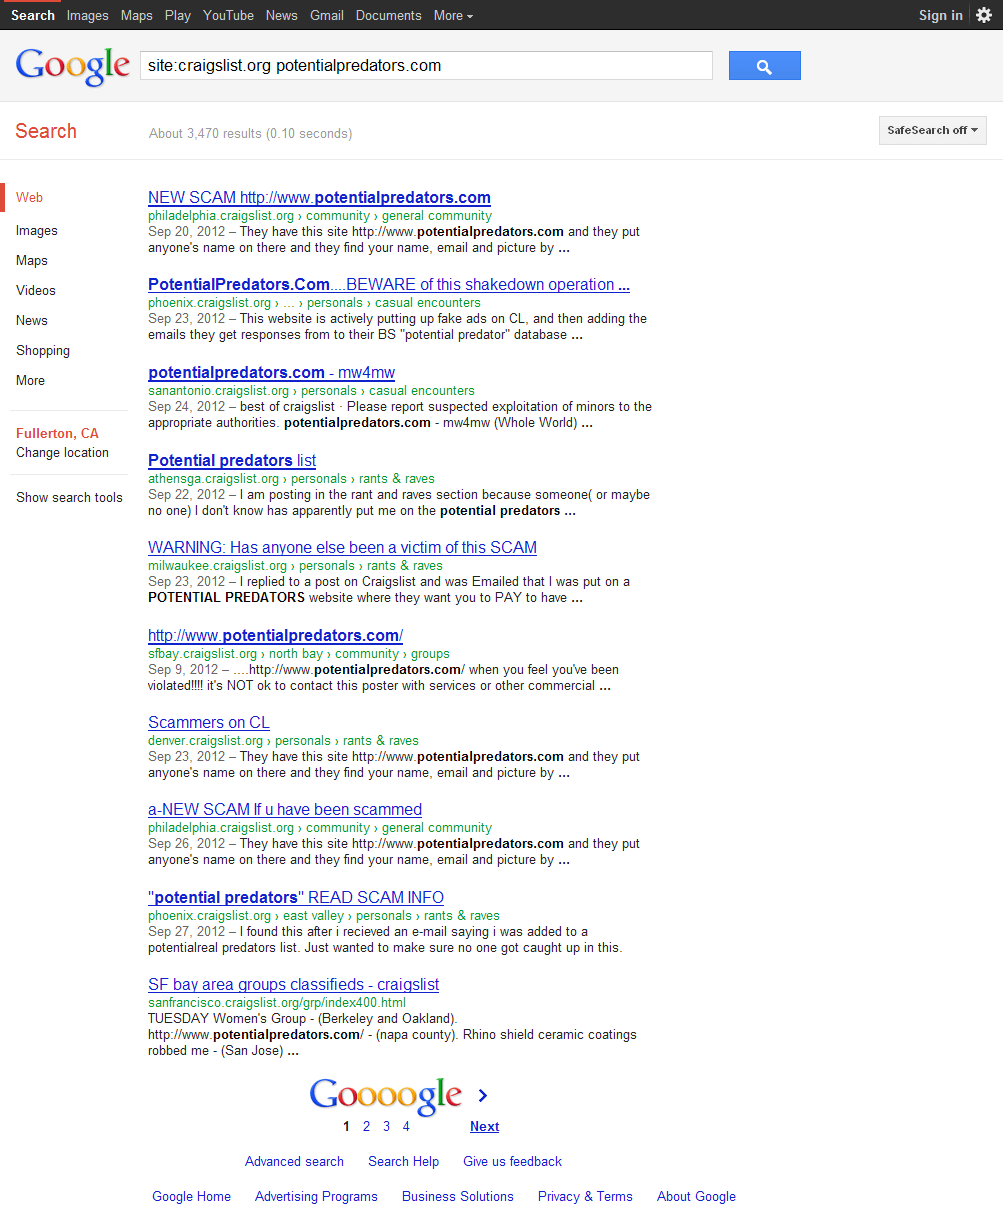Open 'SF bay area groups classifieds' result

pos(294,984)
